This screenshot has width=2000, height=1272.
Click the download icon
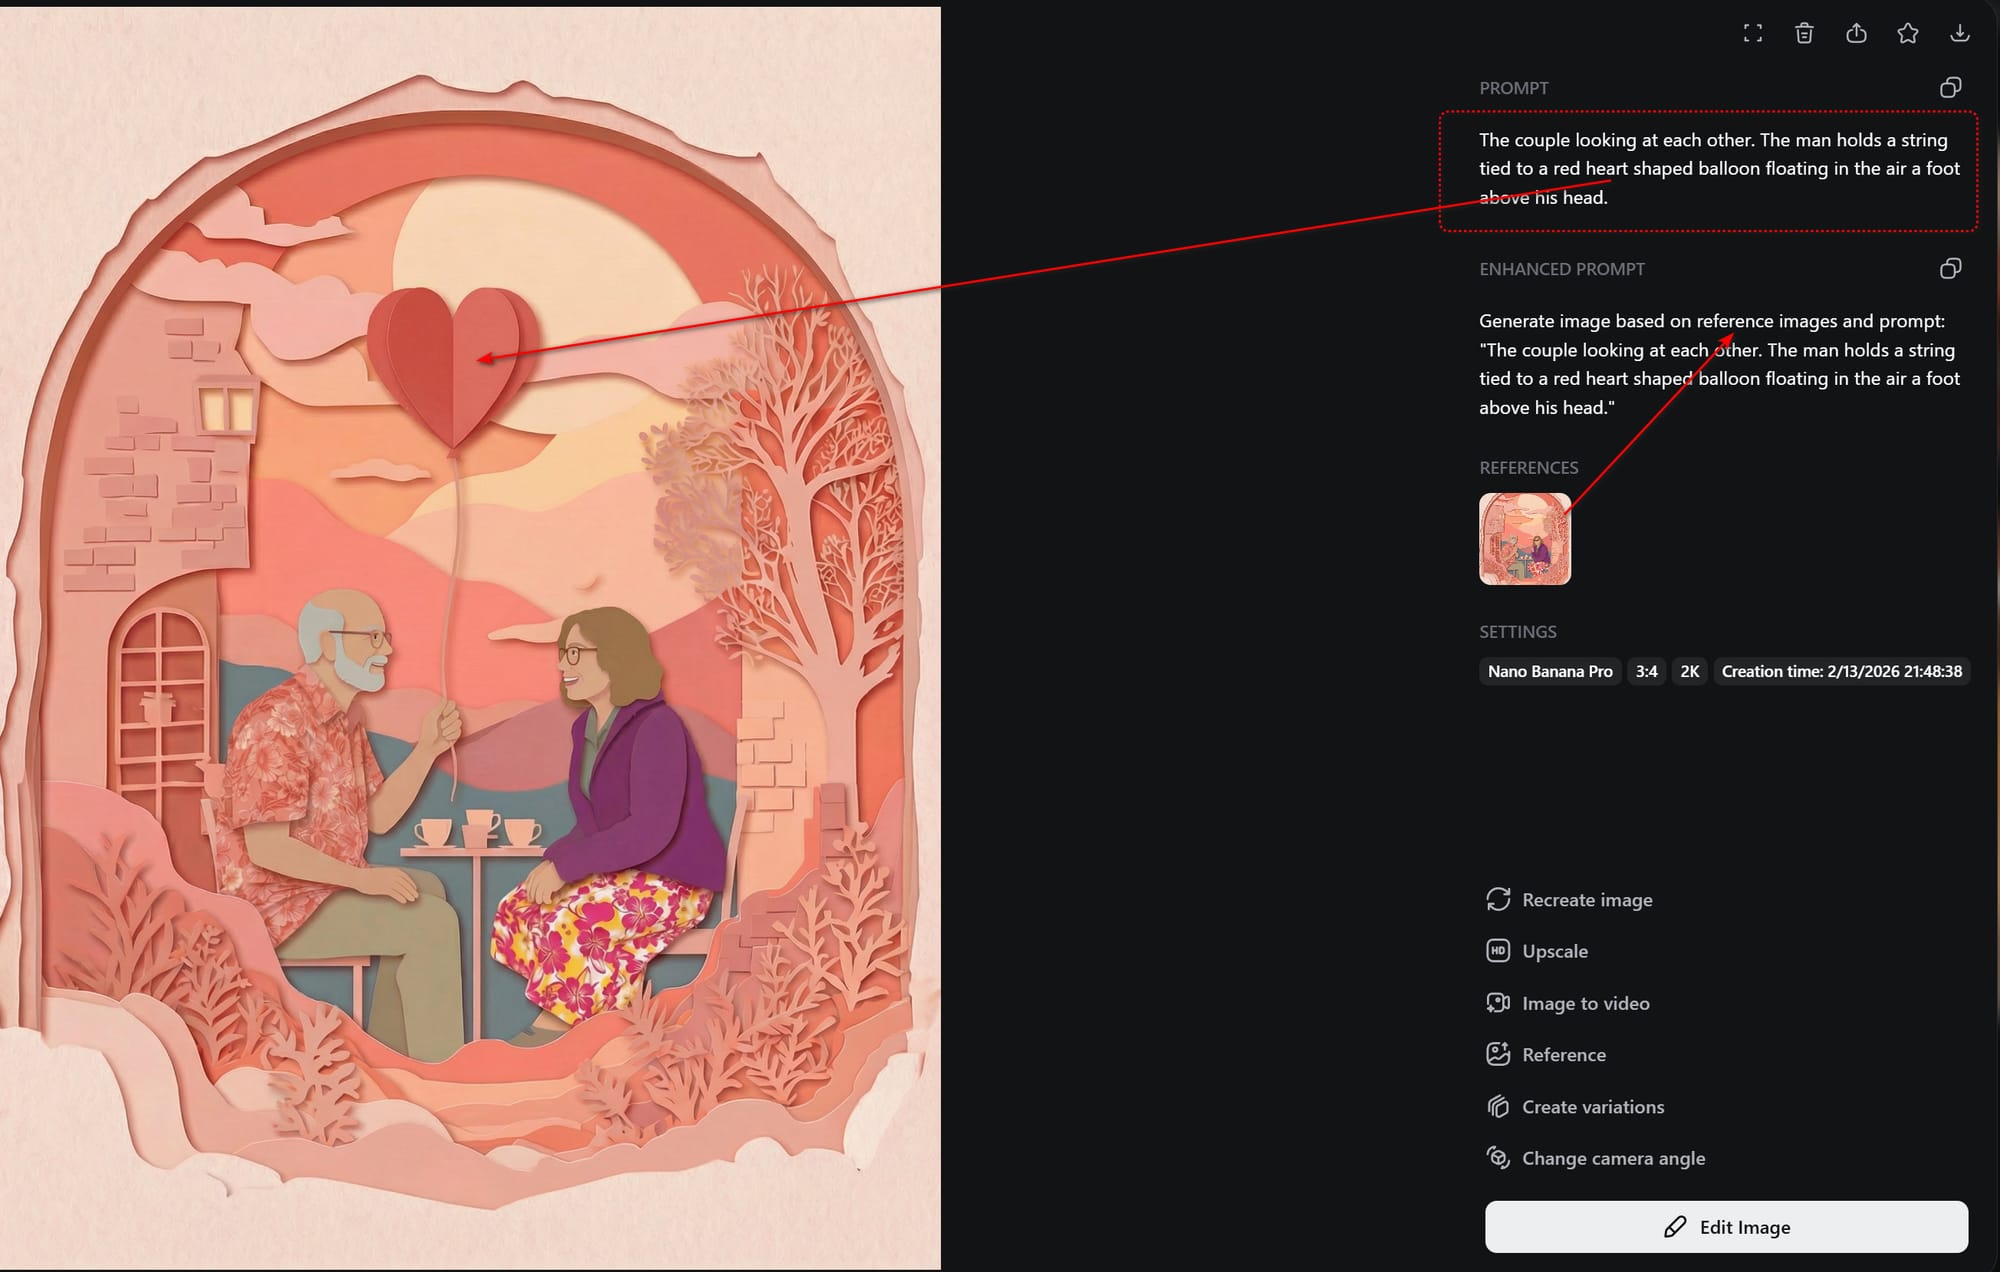(1960, 34)
